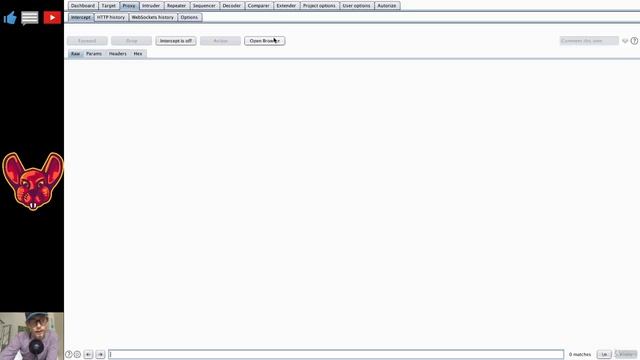Focus the bottom search text field
Viewport: 640px width, 360px height.
pyautogui.click(x=336, y=354)
